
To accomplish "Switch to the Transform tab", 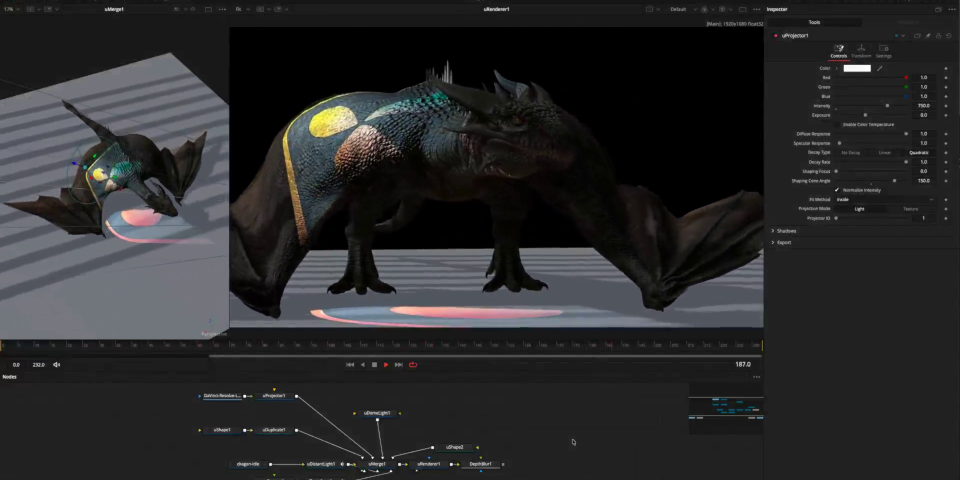I will click(x=861, y=51).
